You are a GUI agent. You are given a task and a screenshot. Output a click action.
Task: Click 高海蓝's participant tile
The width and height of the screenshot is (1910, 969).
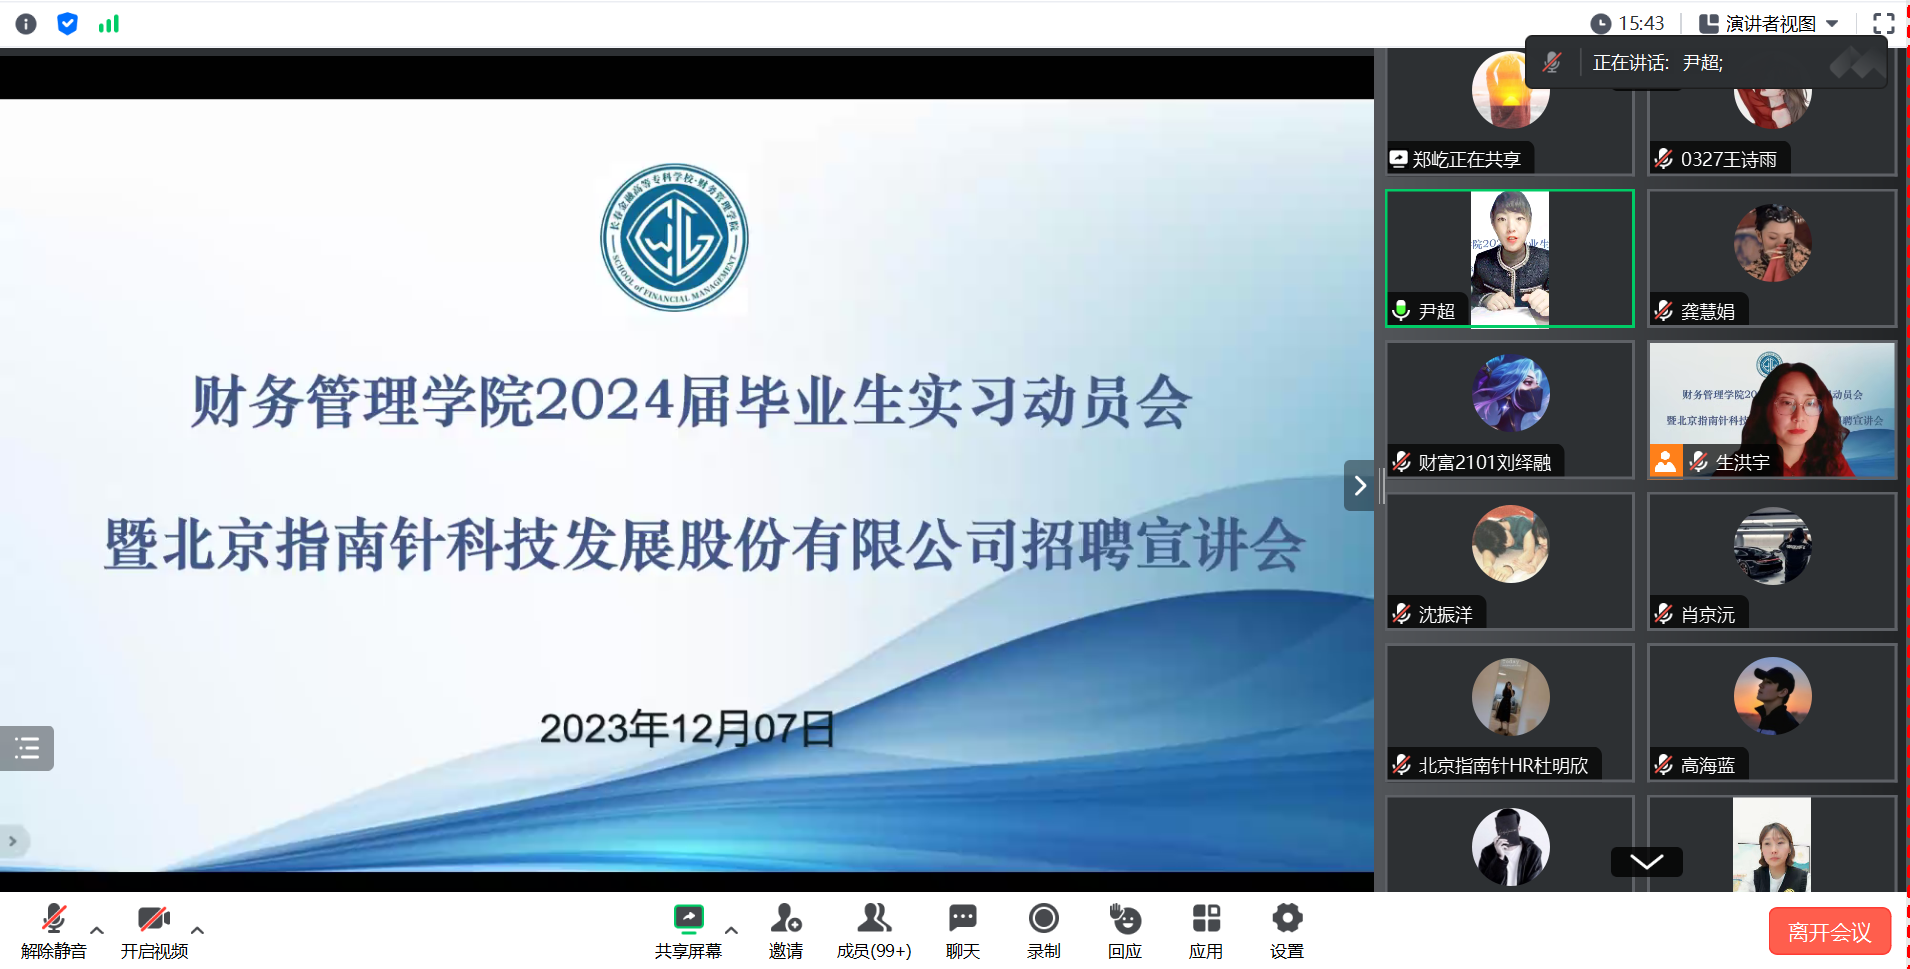[x=1772, y=713]
